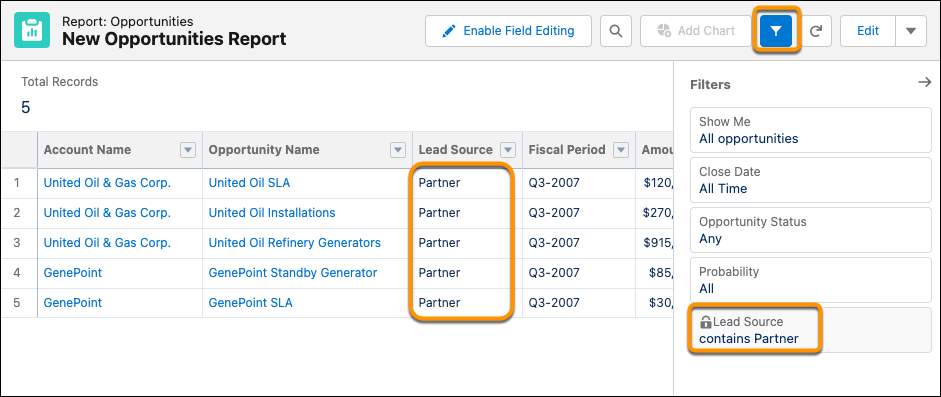Click Lead Source column header text

click(x=455, y=150)
